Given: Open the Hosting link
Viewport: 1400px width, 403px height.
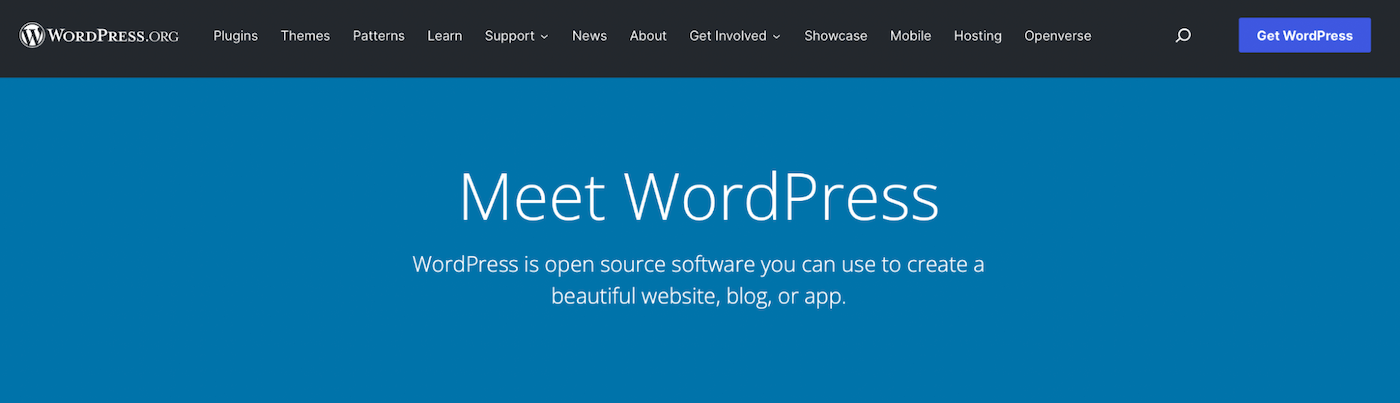Looking at the screenshot, I should click(978, 35).
